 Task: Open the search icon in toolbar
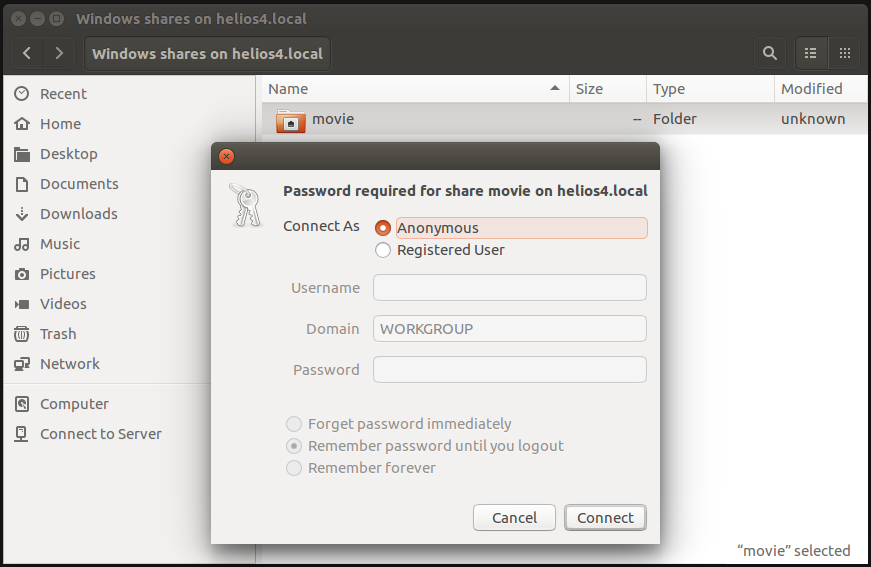coord(769,53)
